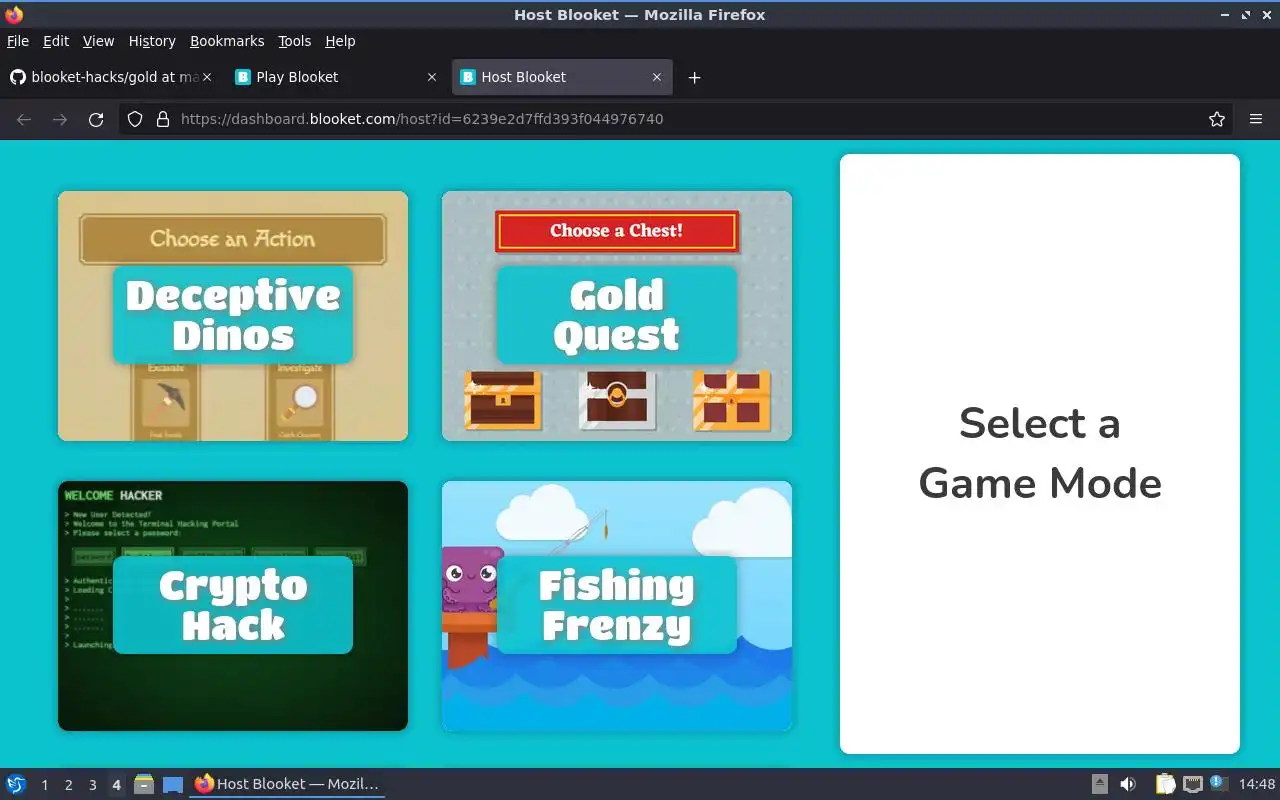The image size is (1280, 800).
Task: Reload the current page
Action: click(96, 119)
